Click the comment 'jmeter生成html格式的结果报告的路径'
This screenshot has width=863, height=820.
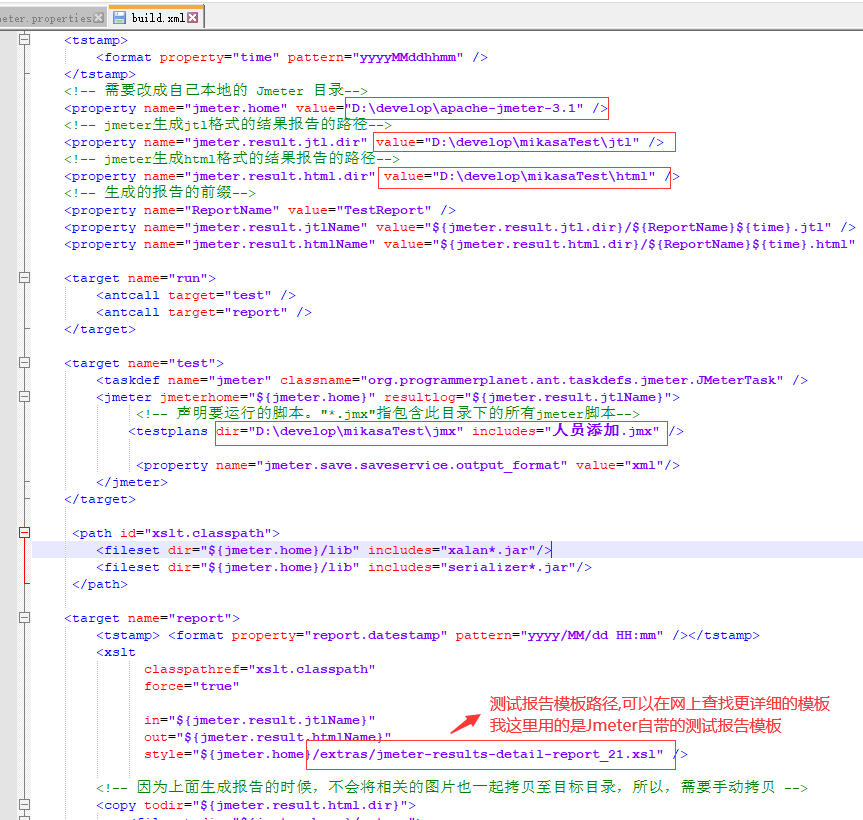click(232, 158)
